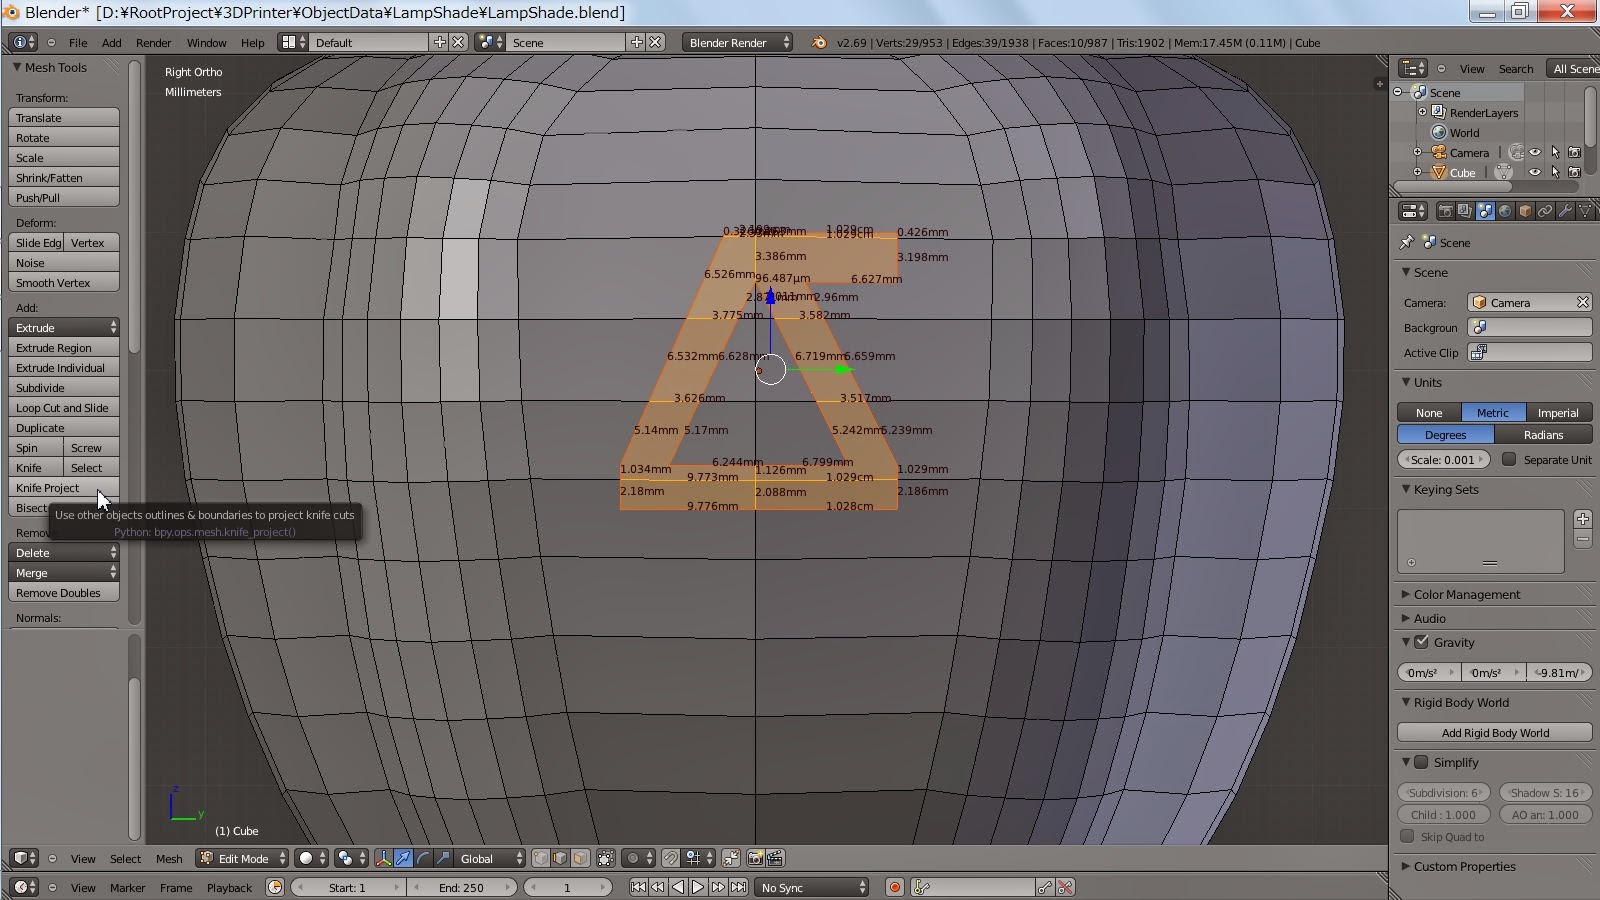Open Blender Render engine dropdown
Screen dimensions: 1600x900
pyautogui.click(x=738, y=43)
